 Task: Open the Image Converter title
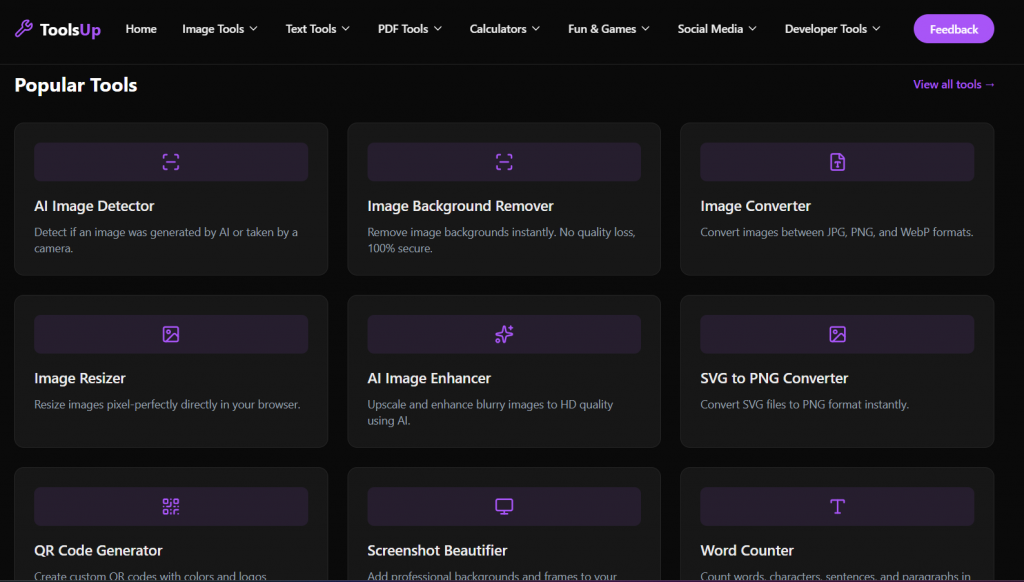click(x=756, y=206)
